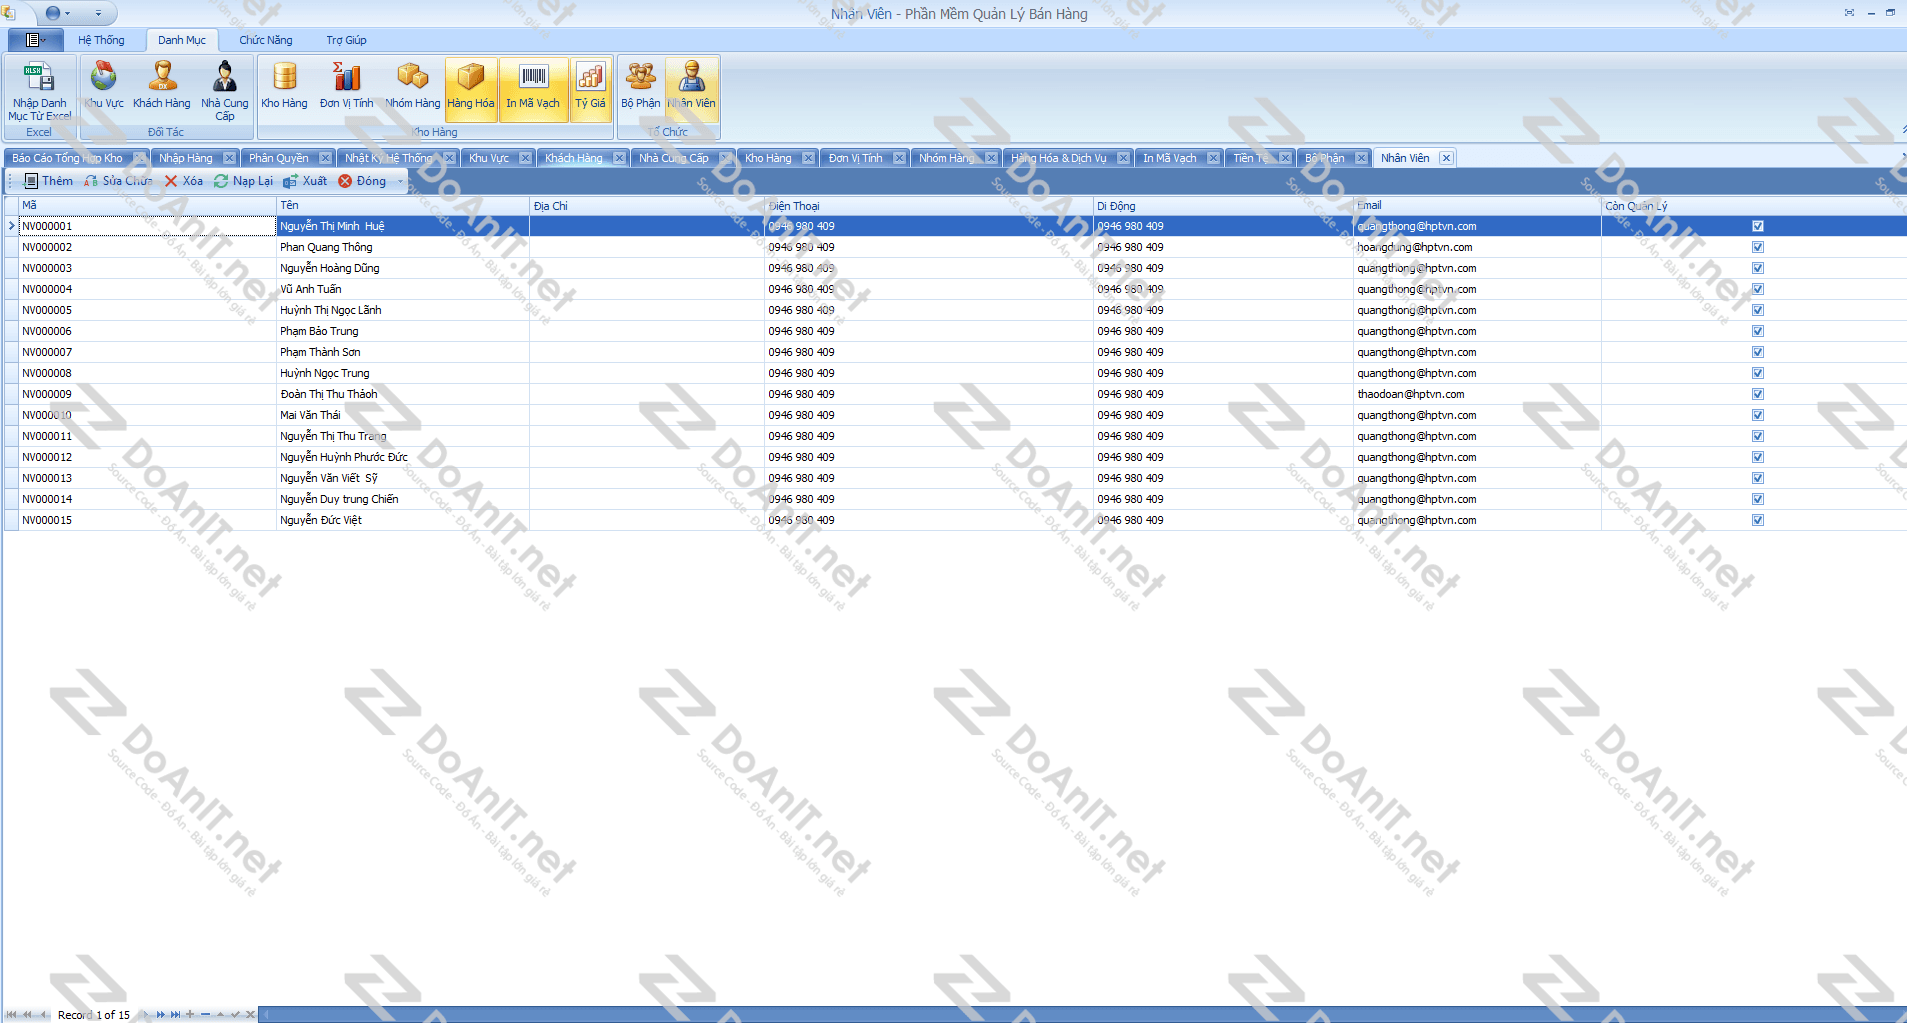Click row indicator of NV000001
The width and height of the screenshot is (1907, 1023).
[11, 226]
